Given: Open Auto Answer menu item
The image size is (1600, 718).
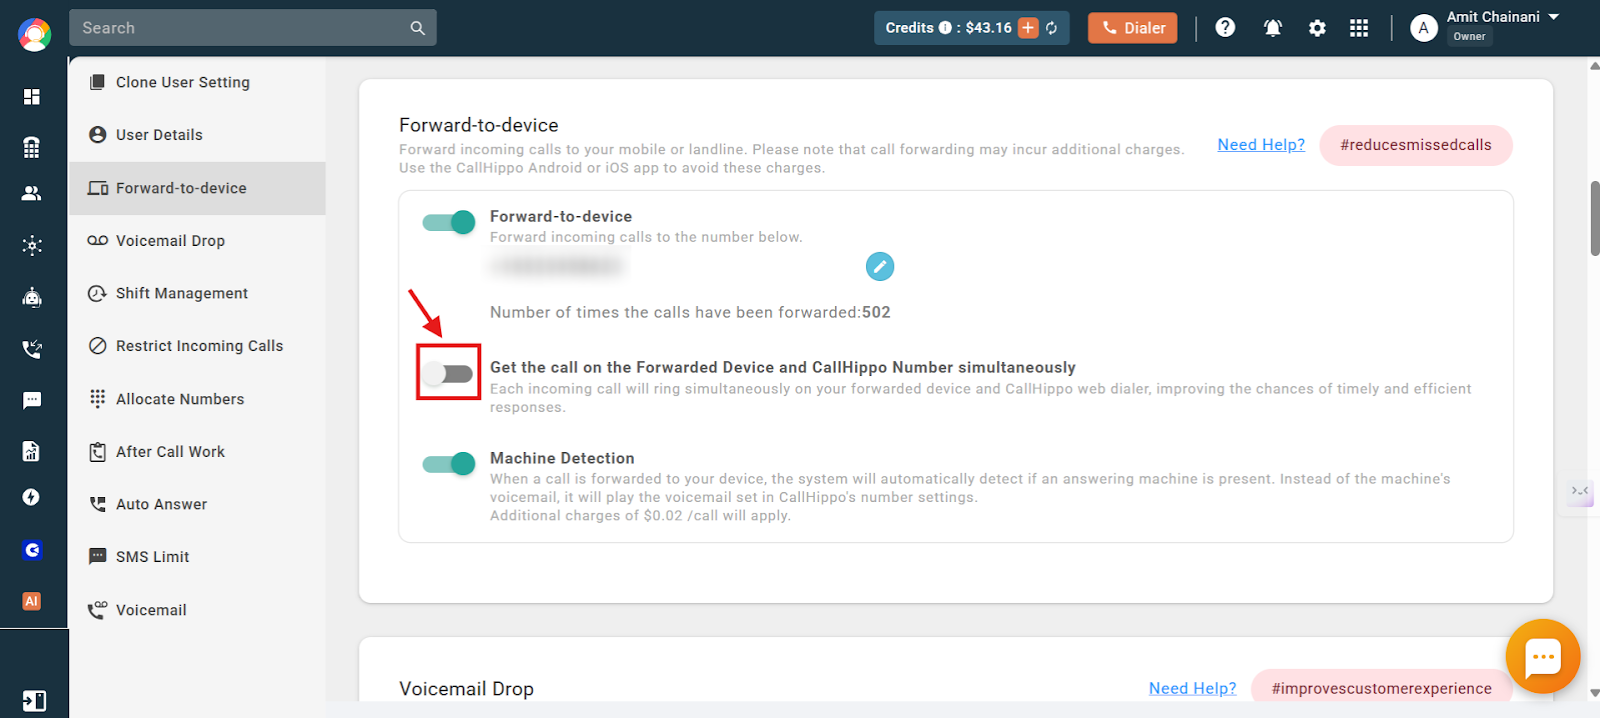Looking at the screenshot, I should coord(197,504).
